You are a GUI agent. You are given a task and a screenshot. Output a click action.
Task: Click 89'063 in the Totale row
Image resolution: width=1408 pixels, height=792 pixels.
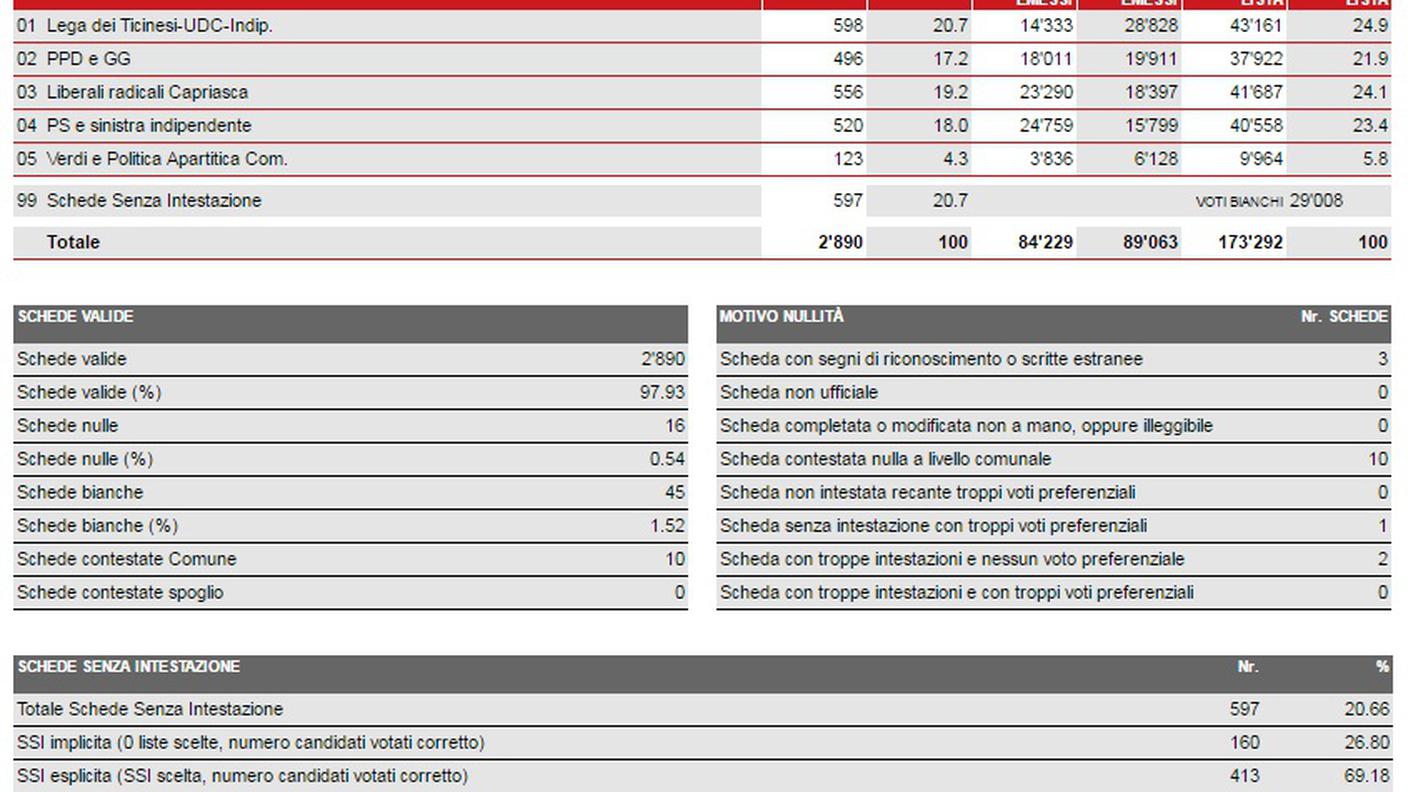(1150, 242)
